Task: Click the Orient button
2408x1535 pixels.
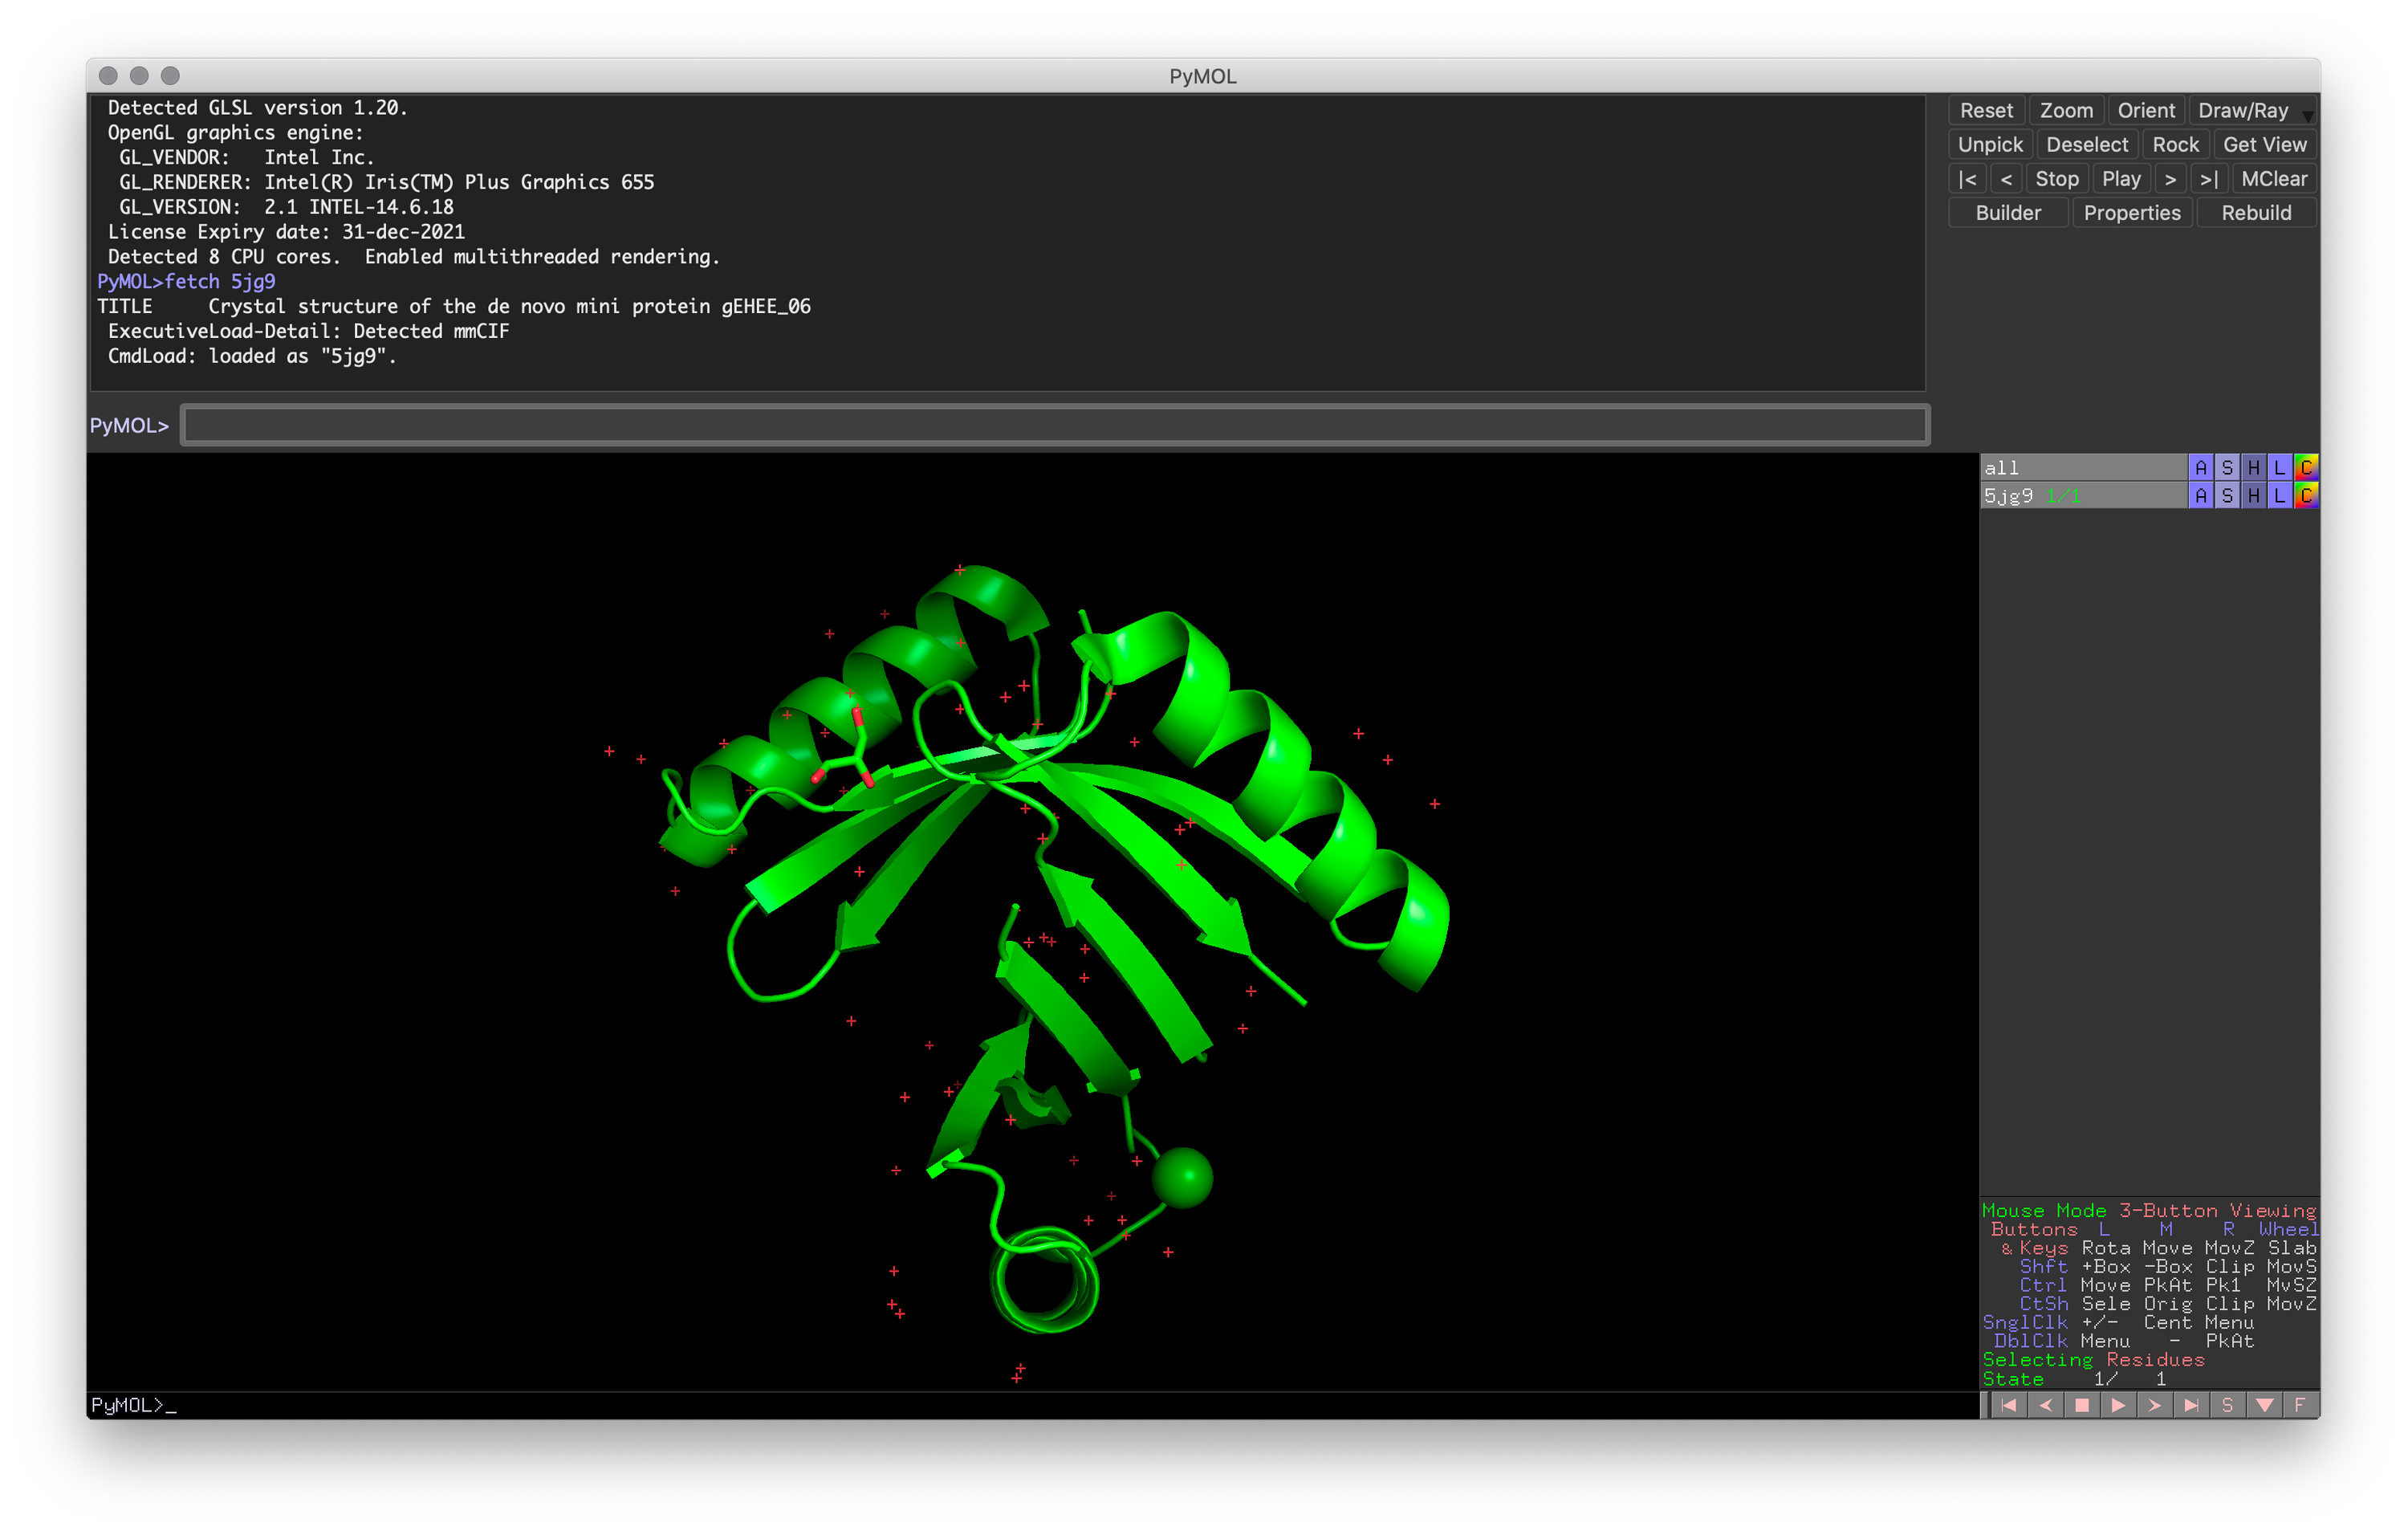Action: (2146, 110)
